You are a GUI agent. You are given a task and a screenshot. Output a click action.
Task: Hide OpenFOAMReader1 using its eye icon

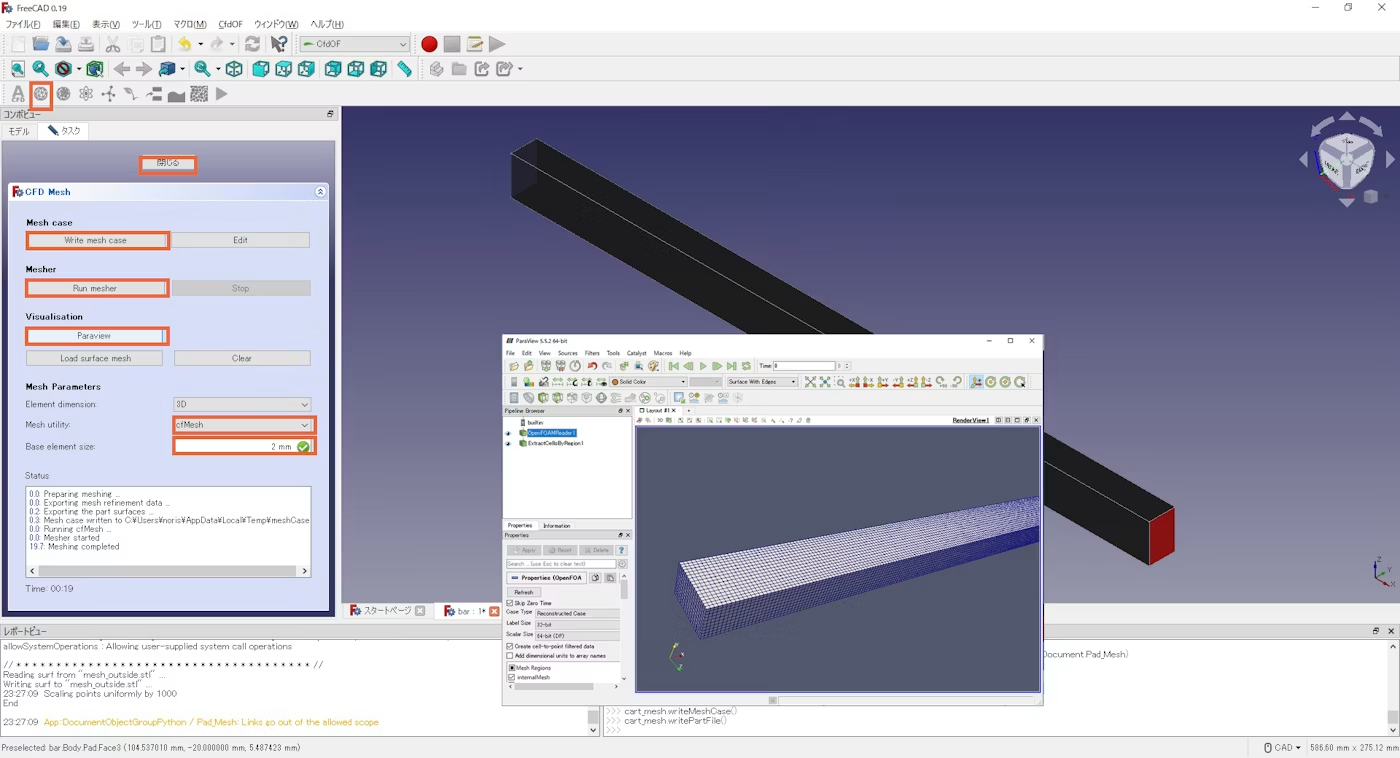click(508, 433)
